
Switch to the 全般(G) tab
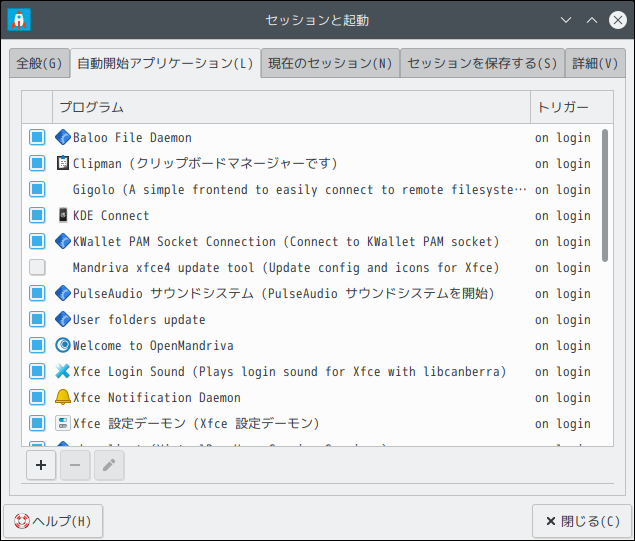[x=39, y=63]
